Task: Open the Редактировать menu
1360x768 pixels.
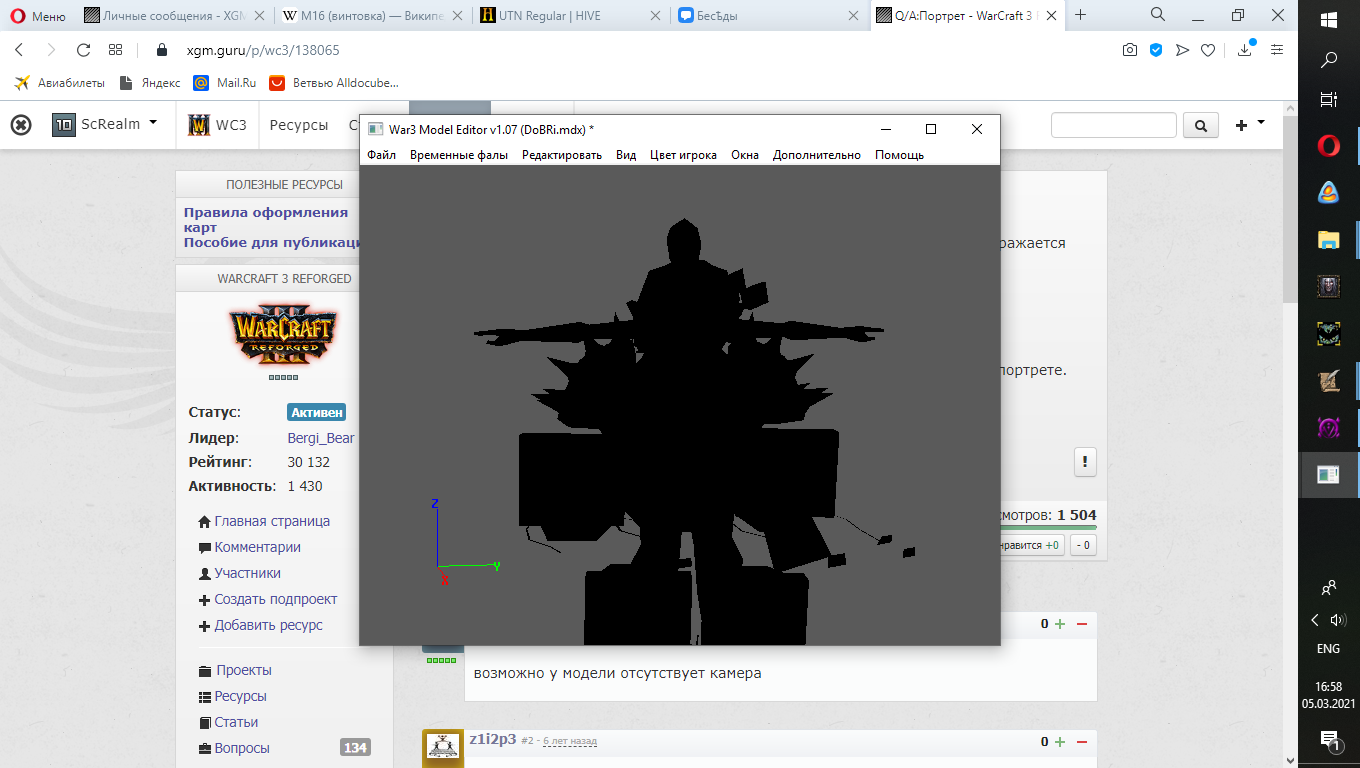Action: click(562, 155)
